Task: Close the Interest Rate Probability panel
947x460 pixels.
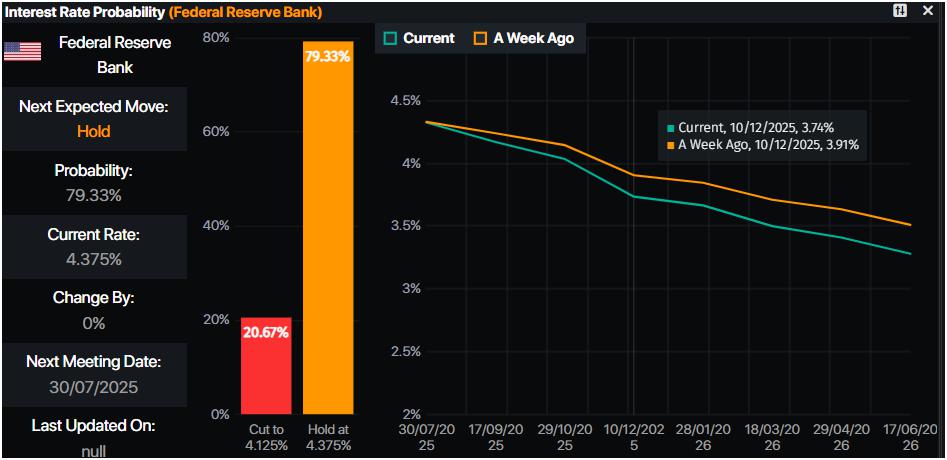Action: (x=928, y=10)
